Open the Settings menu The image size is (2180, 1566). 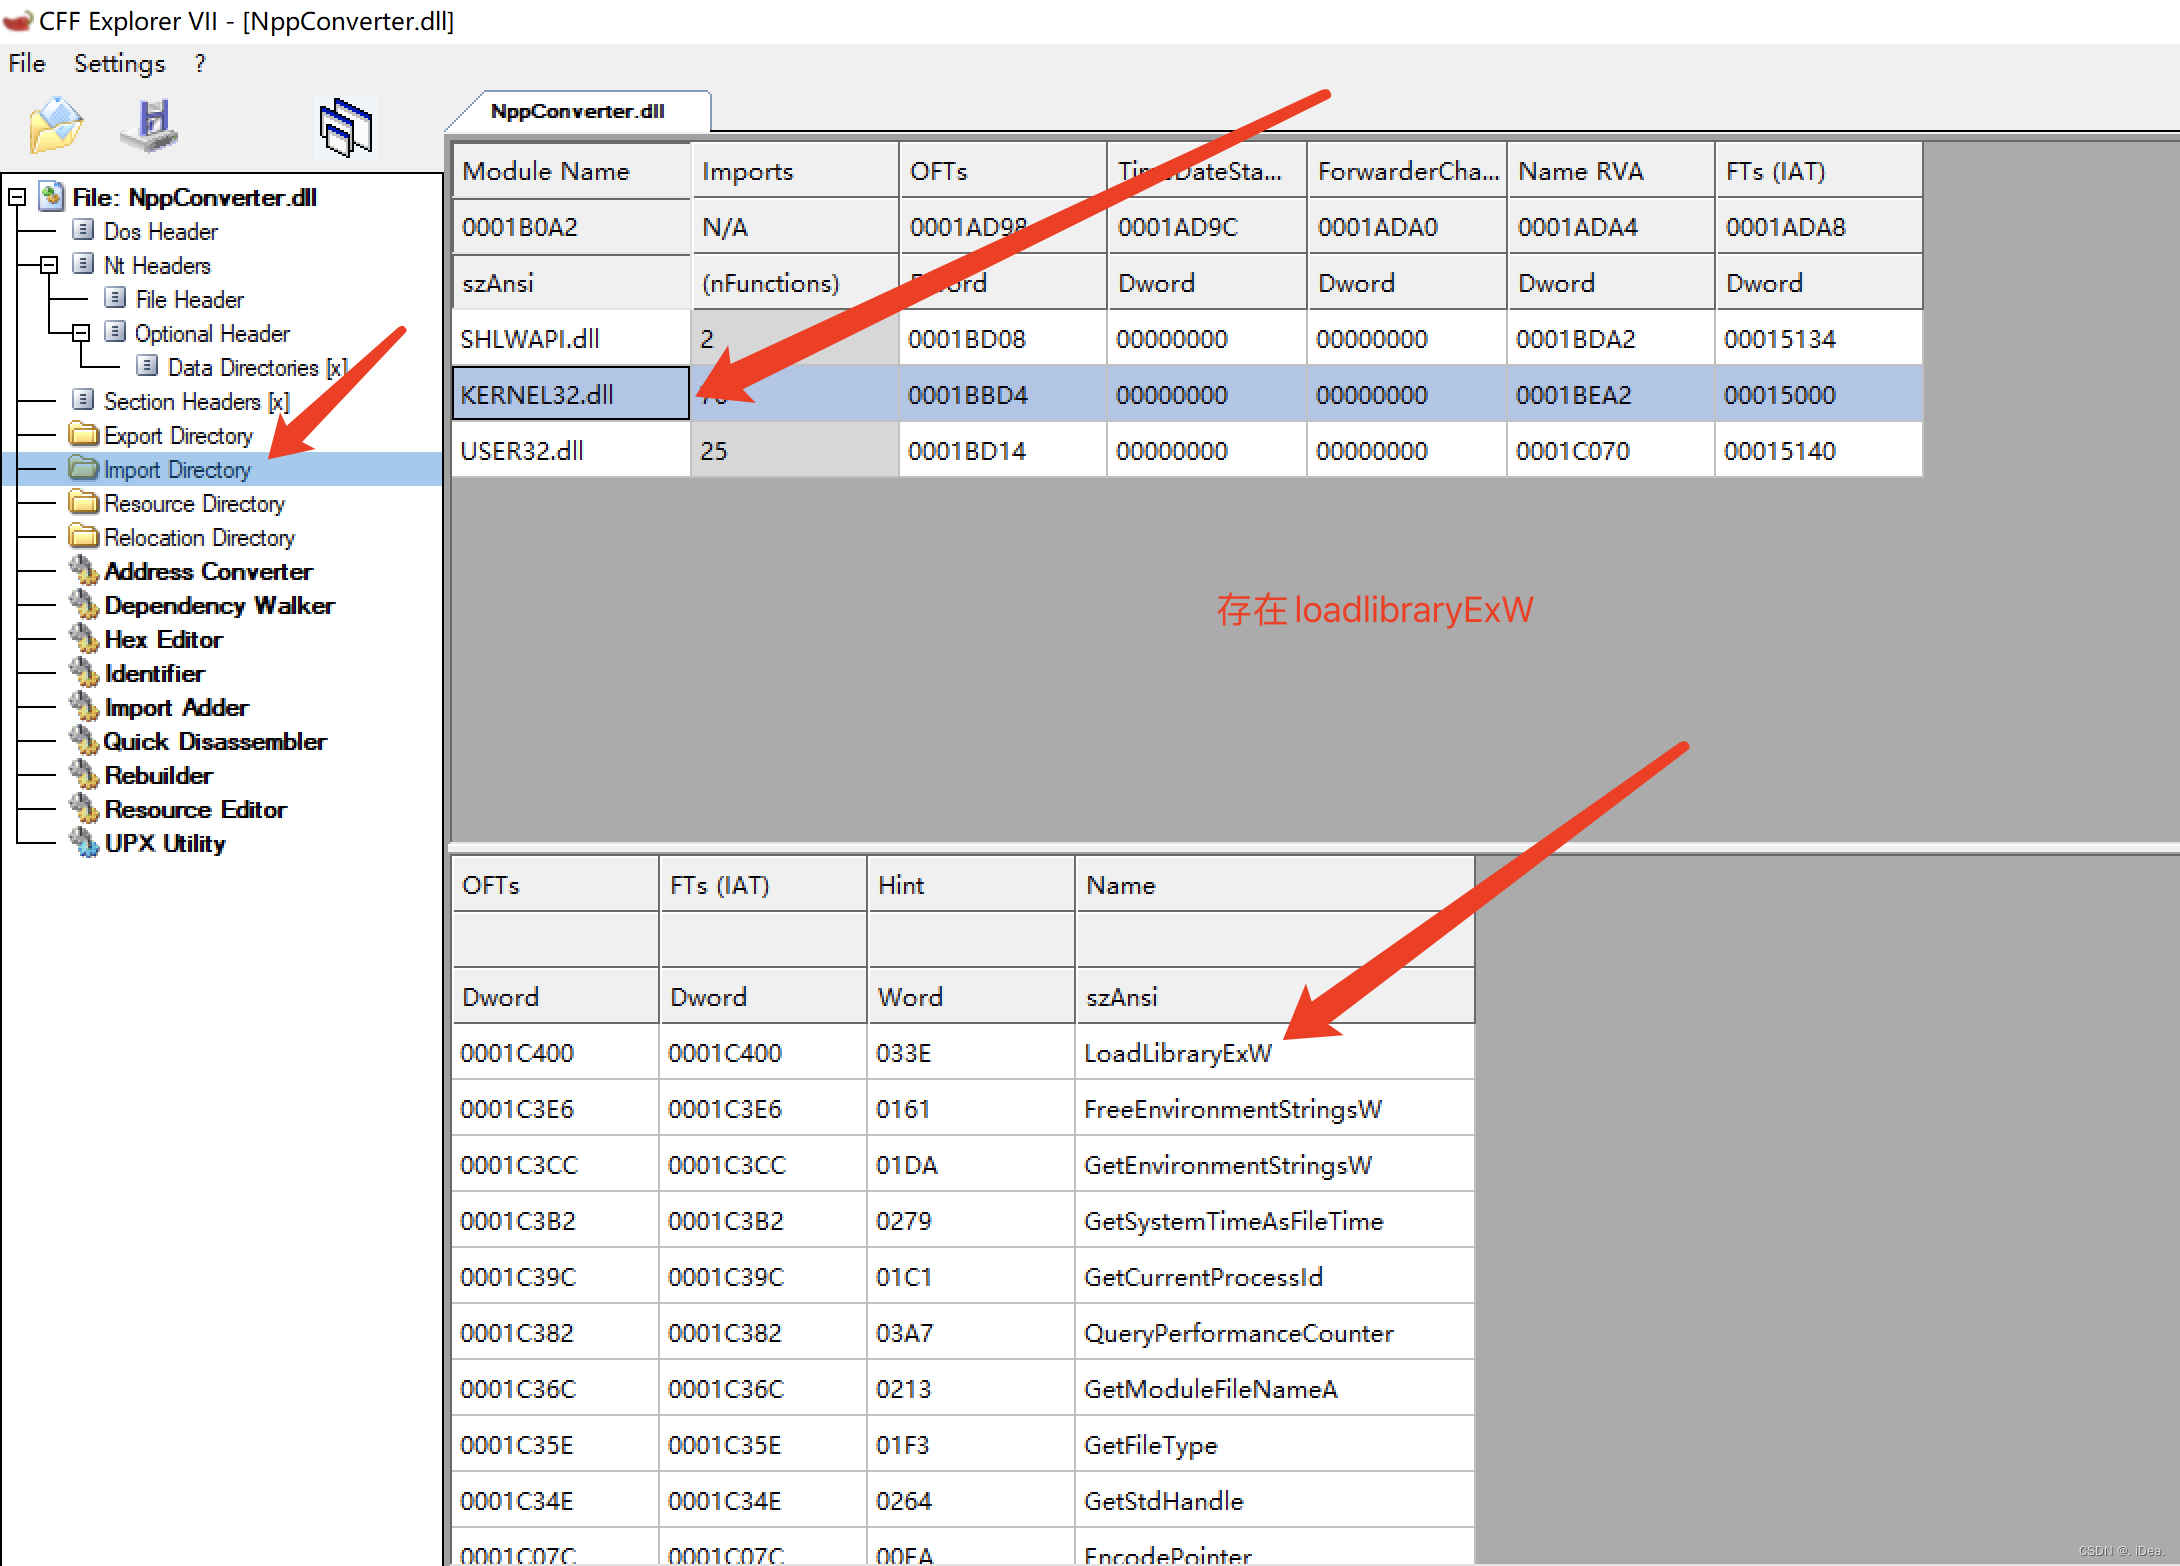pyautogui.click(x=119, y=64)
